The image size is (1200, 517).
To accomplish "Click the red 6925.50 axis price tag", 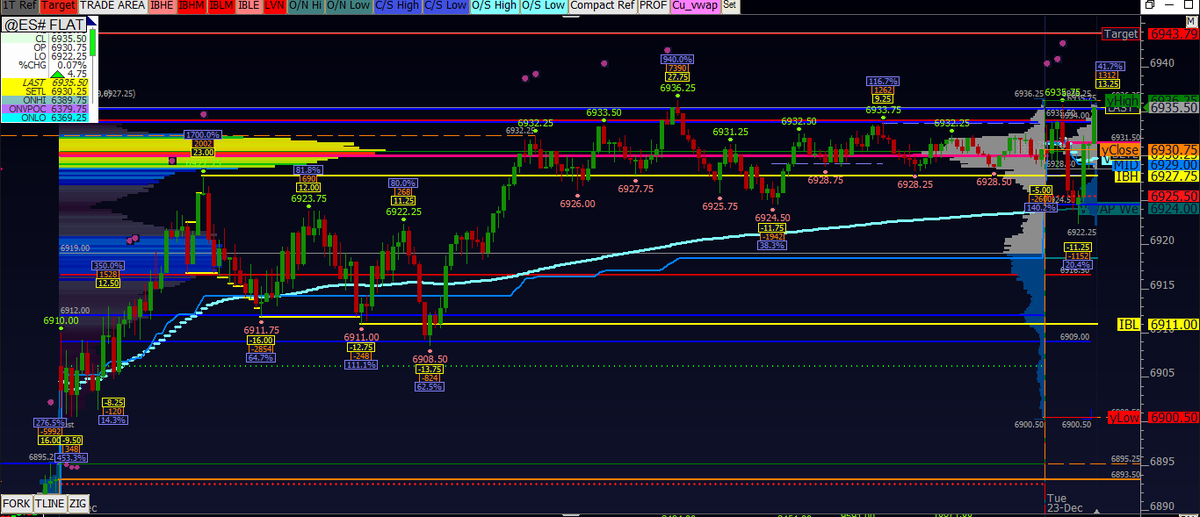I will [1173, 197].
